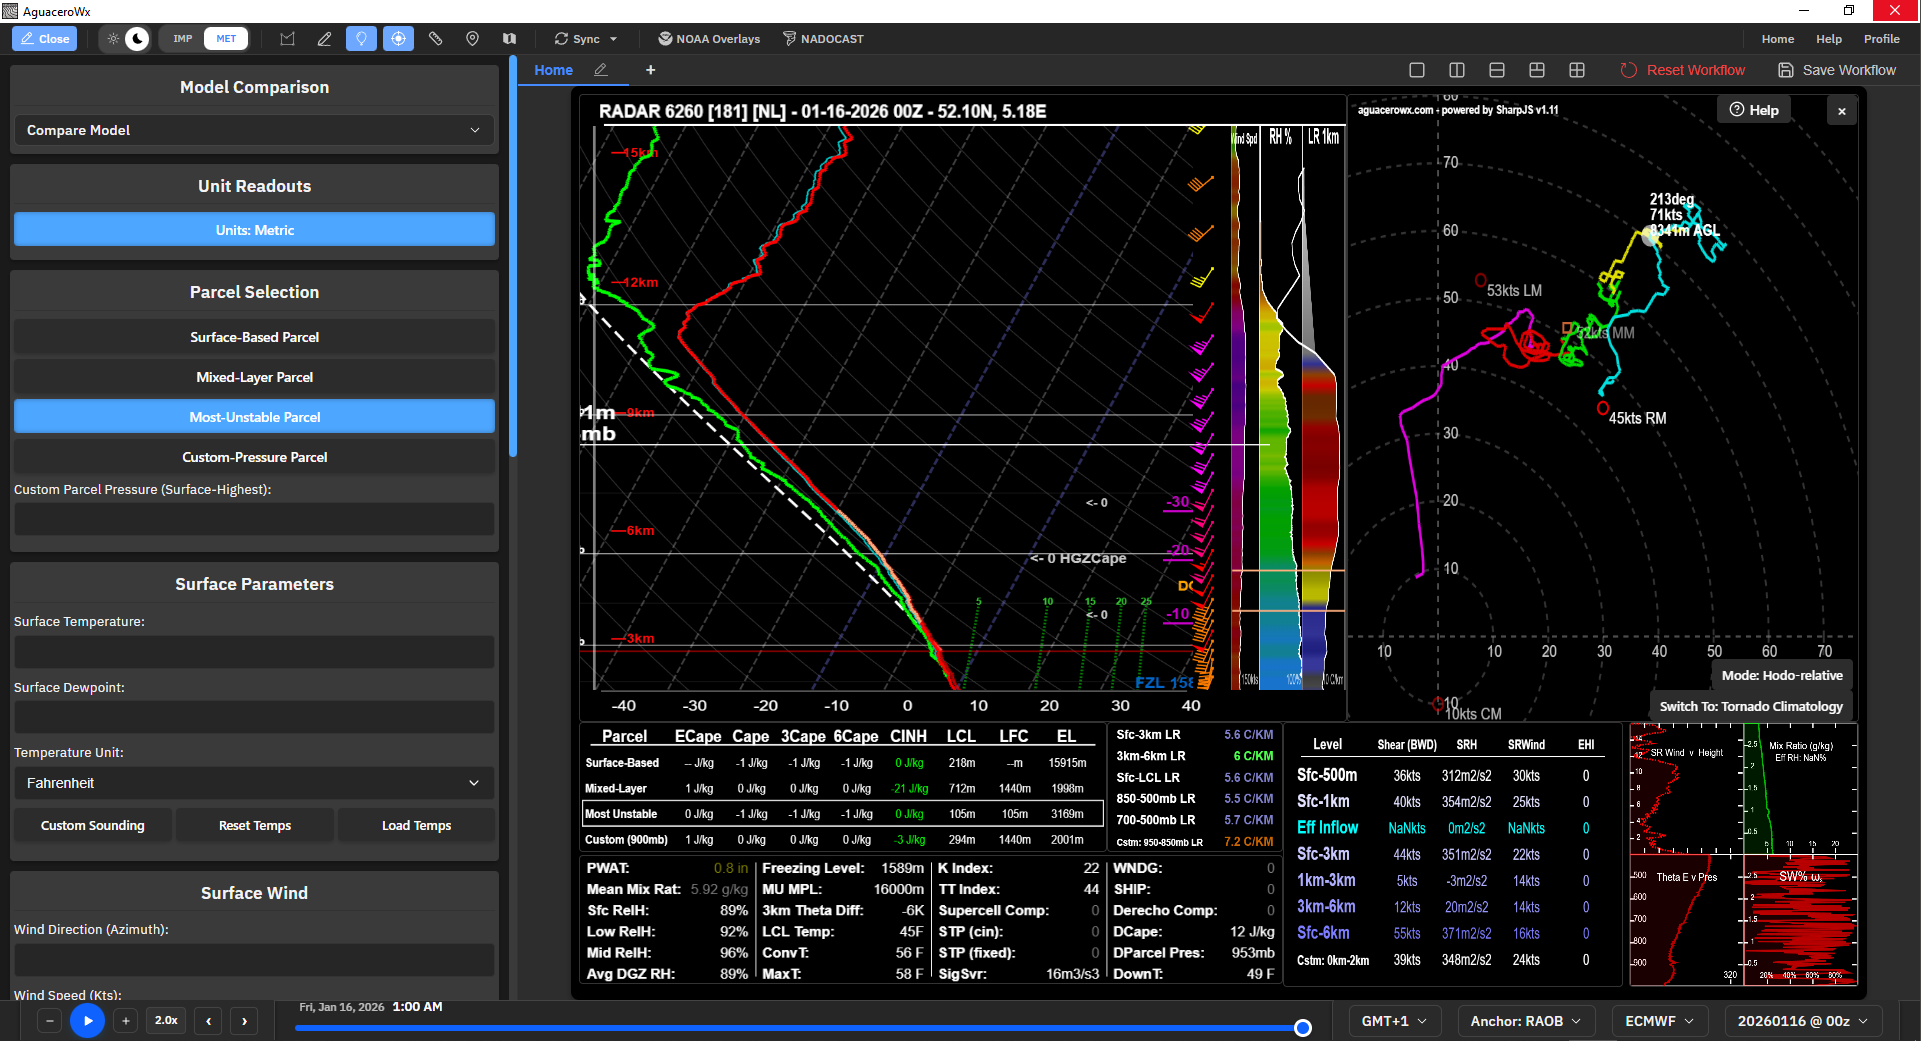The height and width of the screenshot is (1041, 1921).
Task: Add a new workspace tab with plus
Action: 650,70
